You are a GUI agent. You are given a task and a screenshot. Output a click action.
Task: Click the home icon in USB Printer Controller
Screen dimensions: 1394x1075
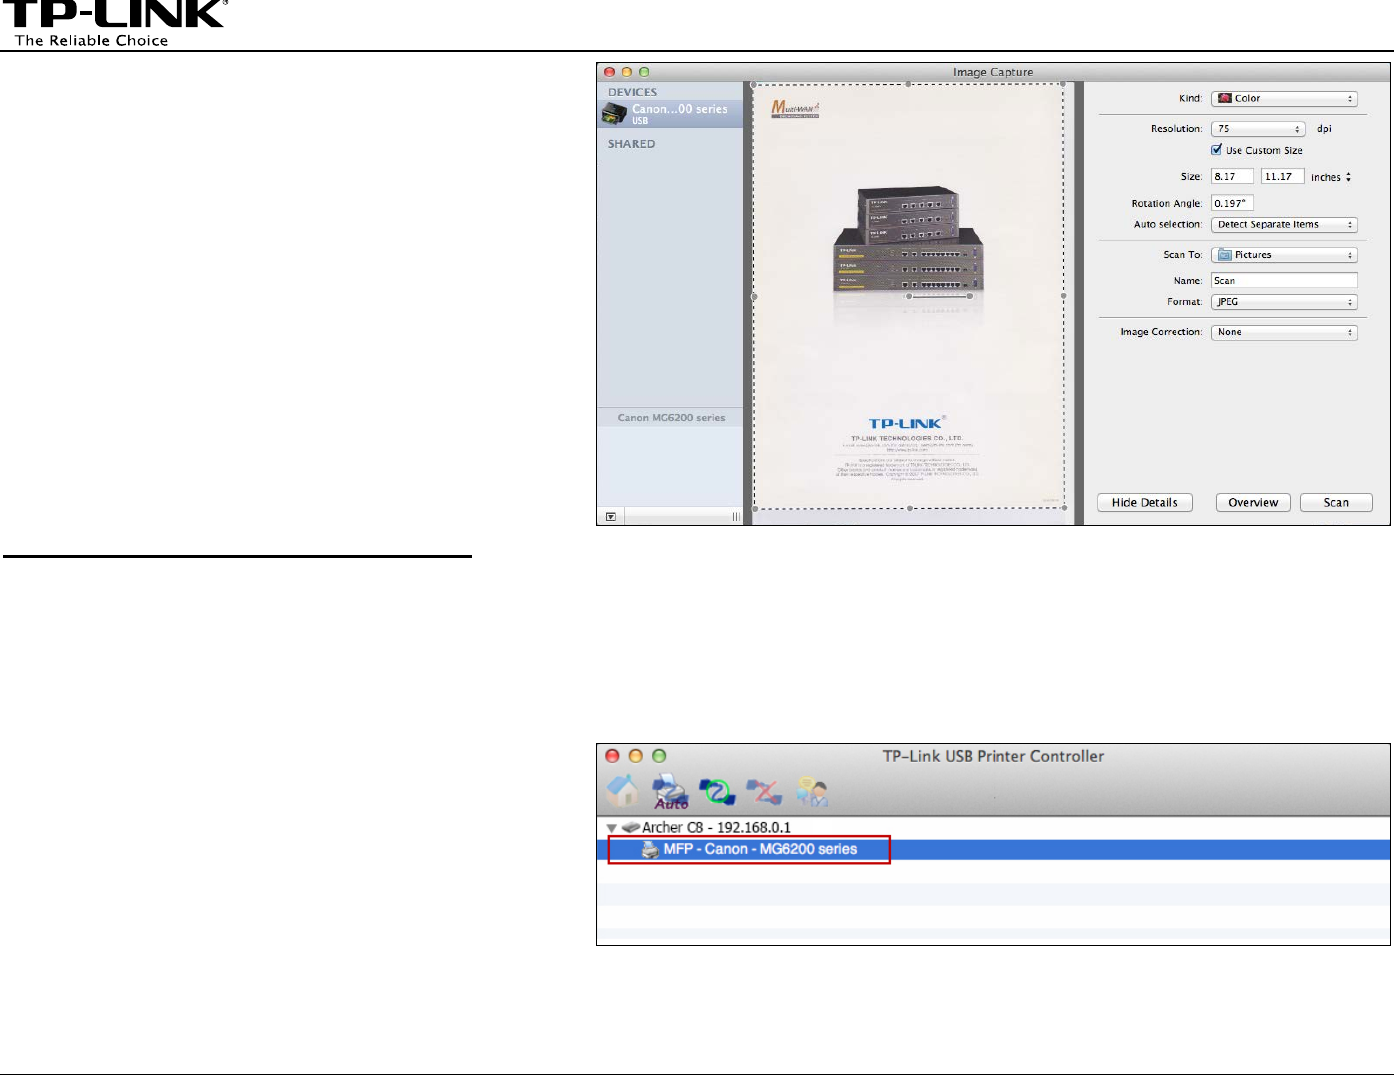622,791
